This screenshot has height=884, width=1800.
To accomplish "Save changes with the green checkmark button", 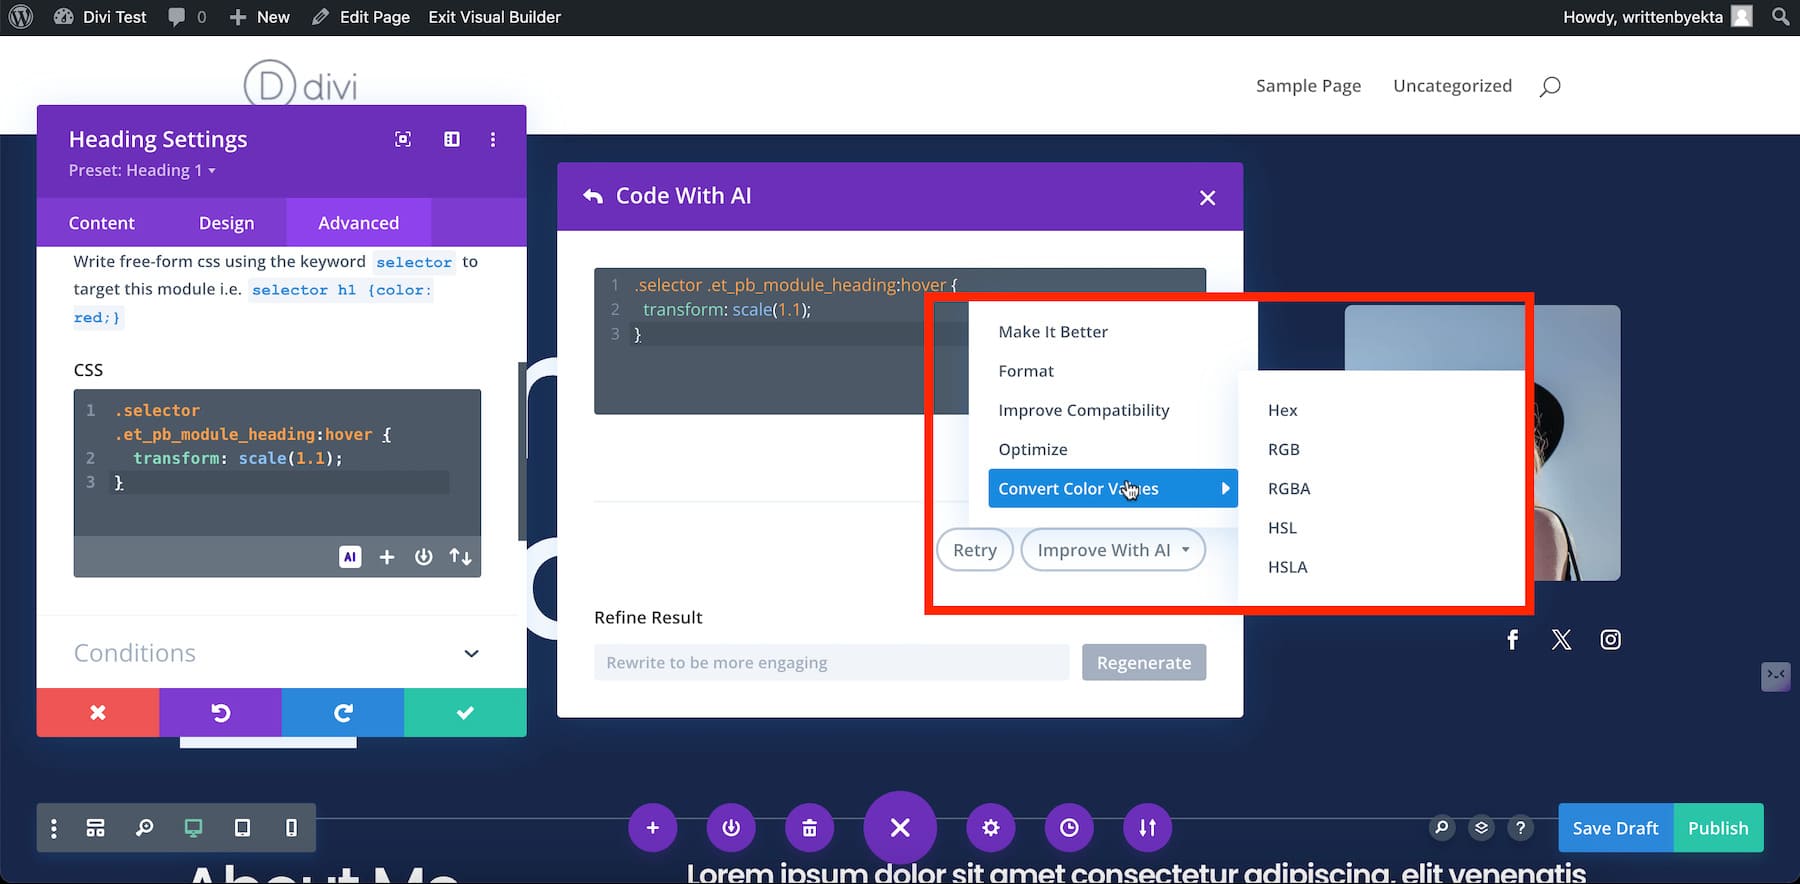I will (x=465, y=712).
